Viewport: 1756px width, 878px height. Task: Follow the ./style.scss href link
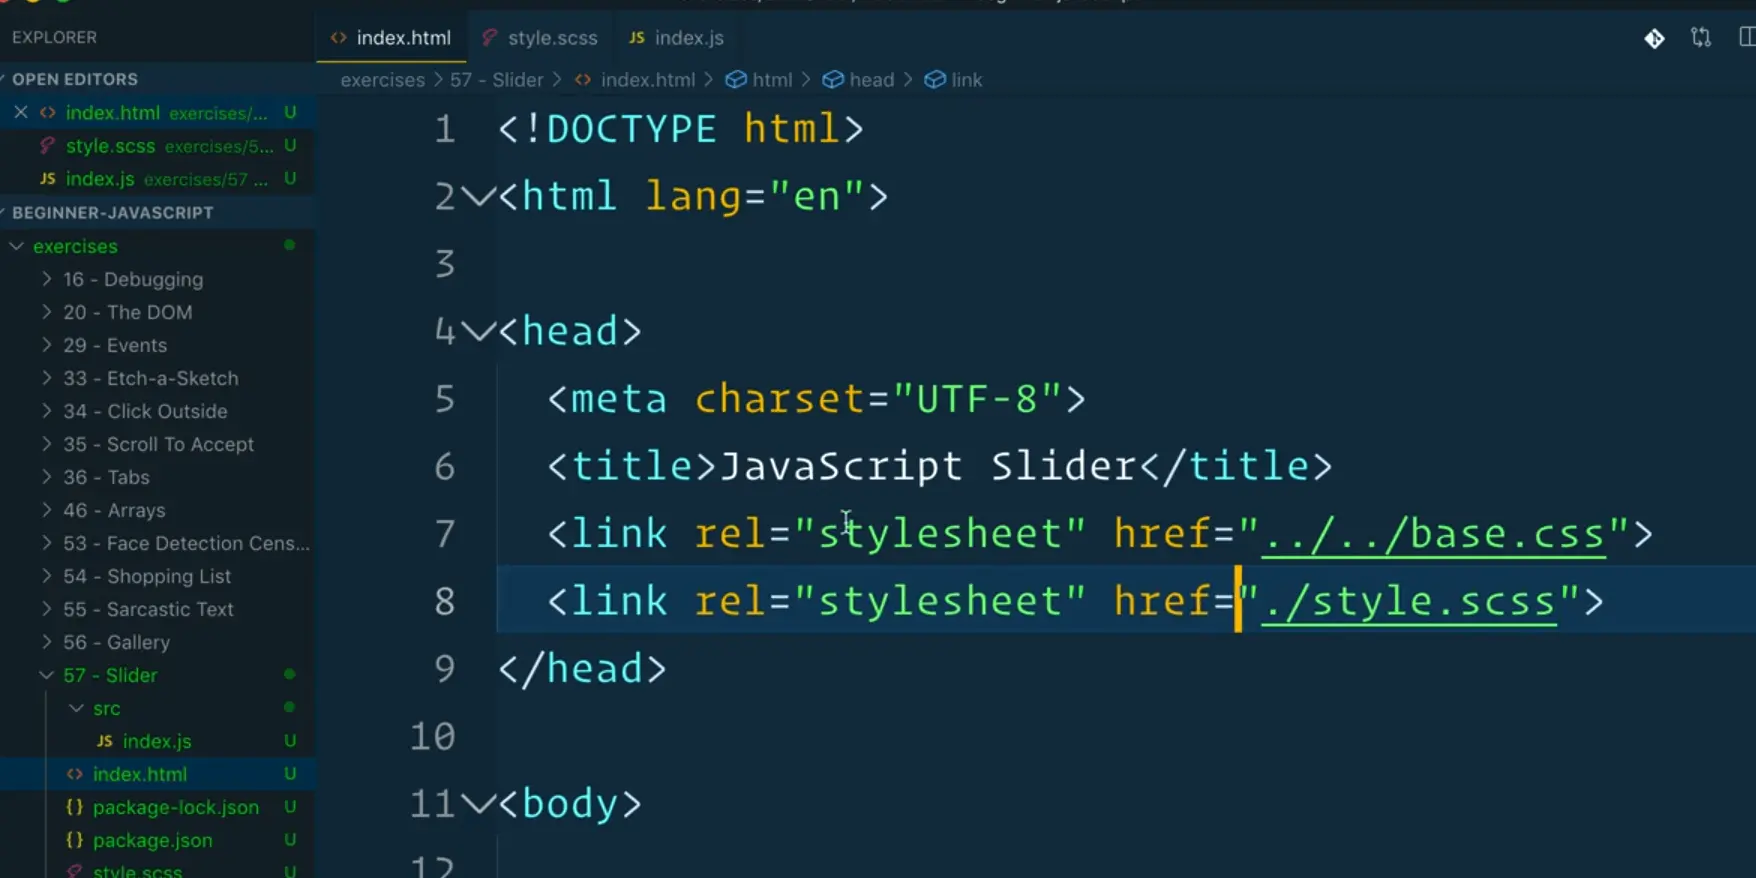(x=1408, y=602)
